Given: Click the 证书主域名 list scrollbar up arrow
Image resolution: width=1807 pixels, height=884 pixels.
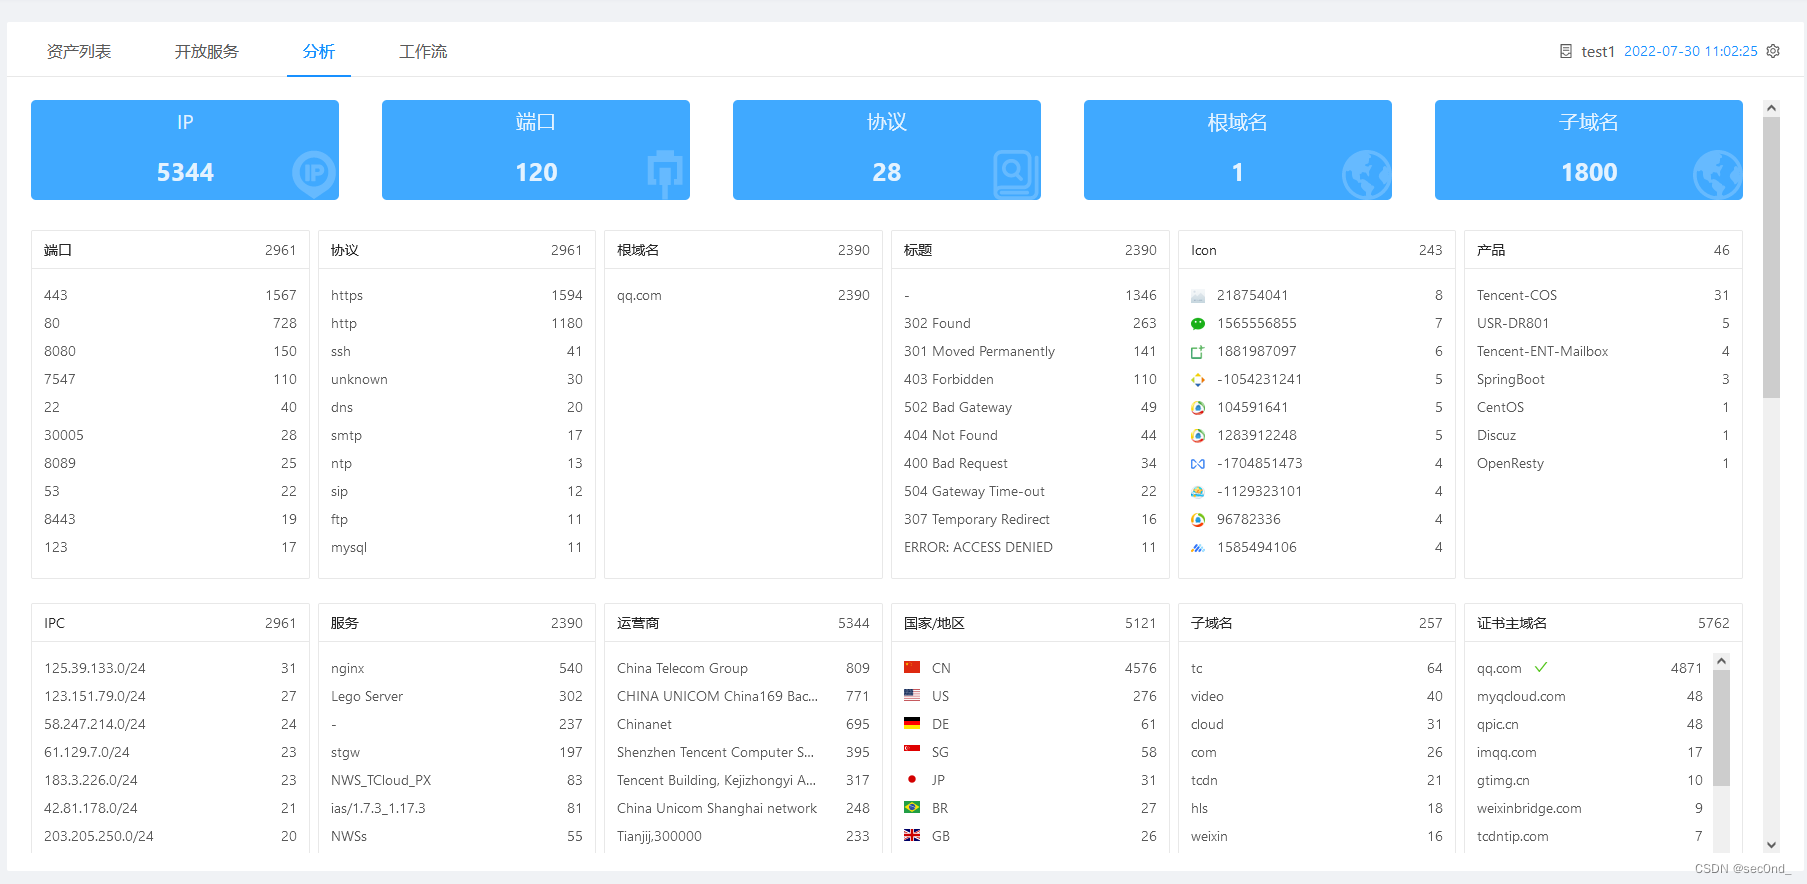Looking at the screenshot, I should 1721,661.
